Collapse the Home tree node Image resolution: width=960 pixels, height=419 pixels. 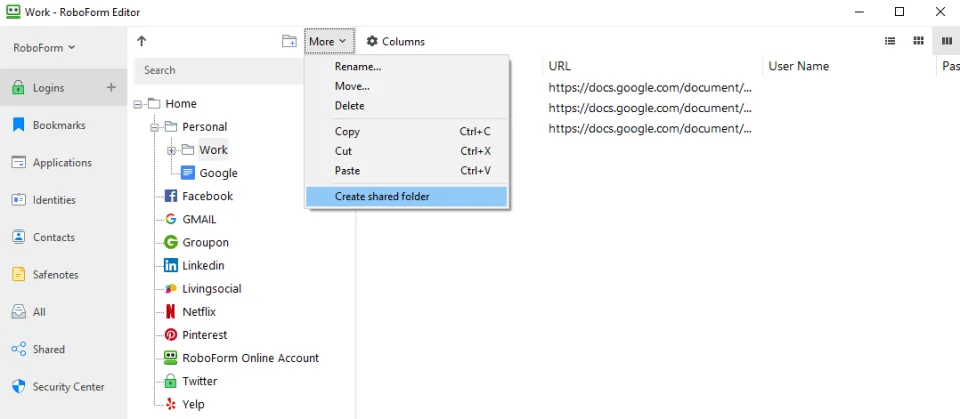point(137,104)
